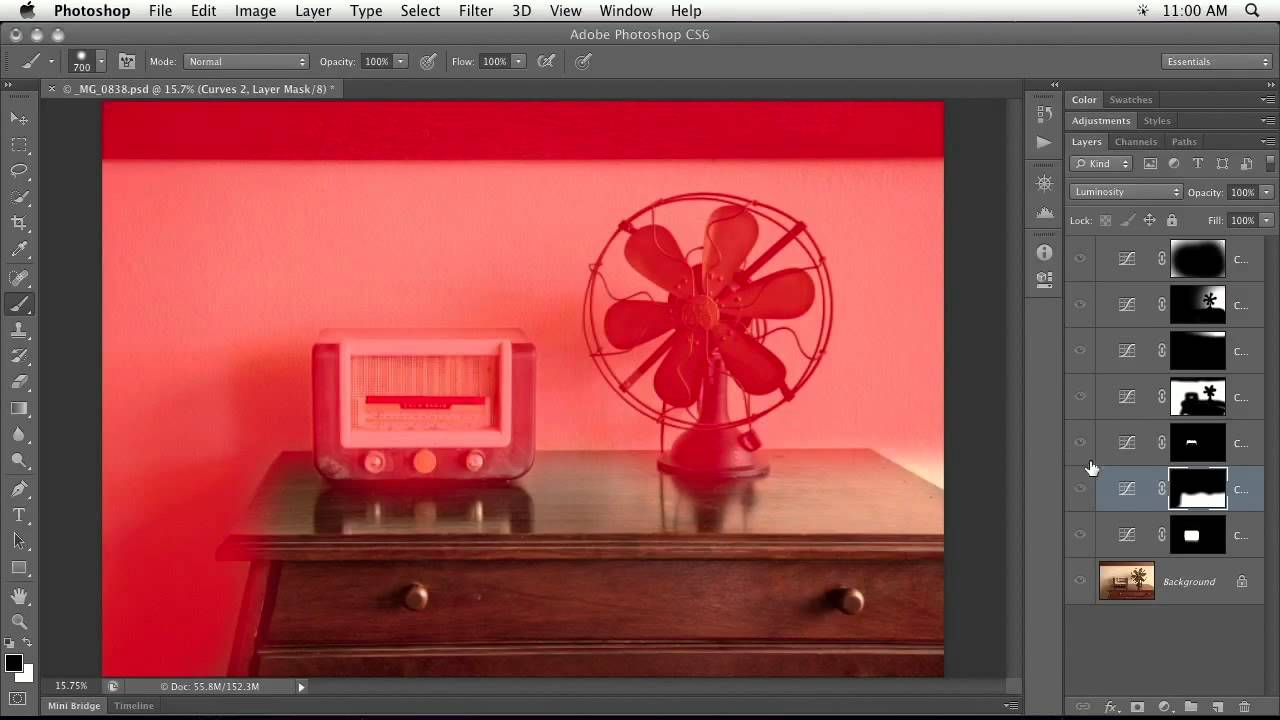The image size is (1280, 720).
Task: Select the Crop tool
Action: click(19, 223)
